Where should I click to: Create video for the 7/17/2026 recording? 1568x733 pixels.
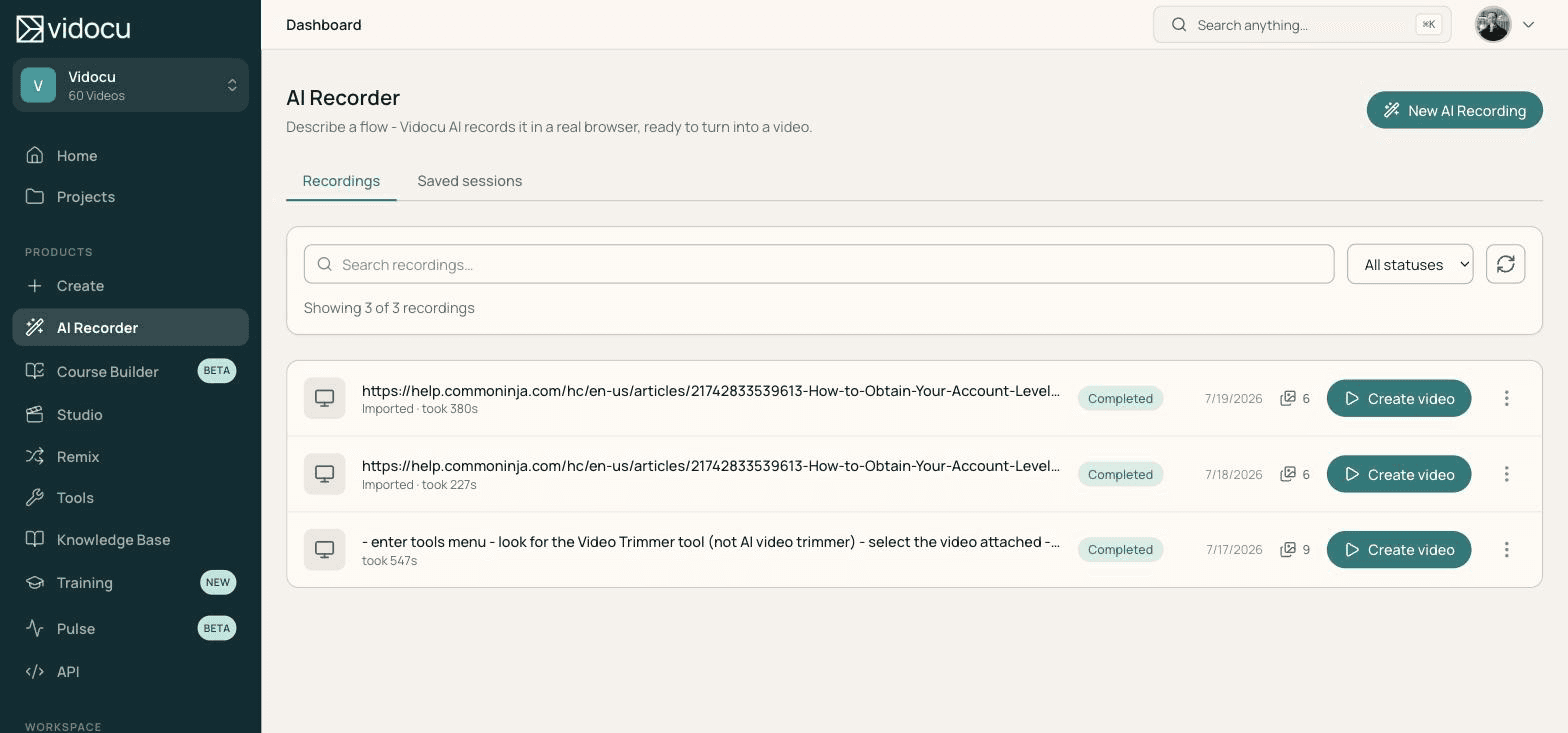[x=1399, y=549]
